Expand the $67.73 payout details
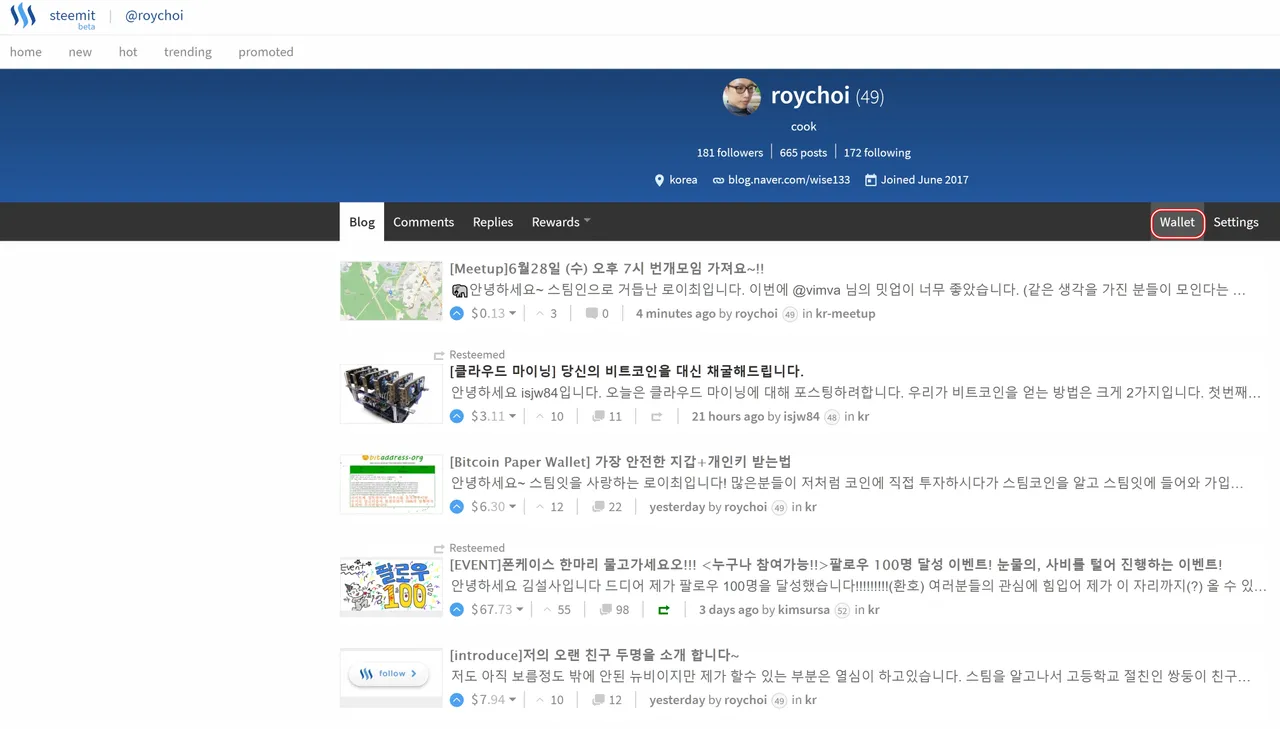 pos(498,609)
